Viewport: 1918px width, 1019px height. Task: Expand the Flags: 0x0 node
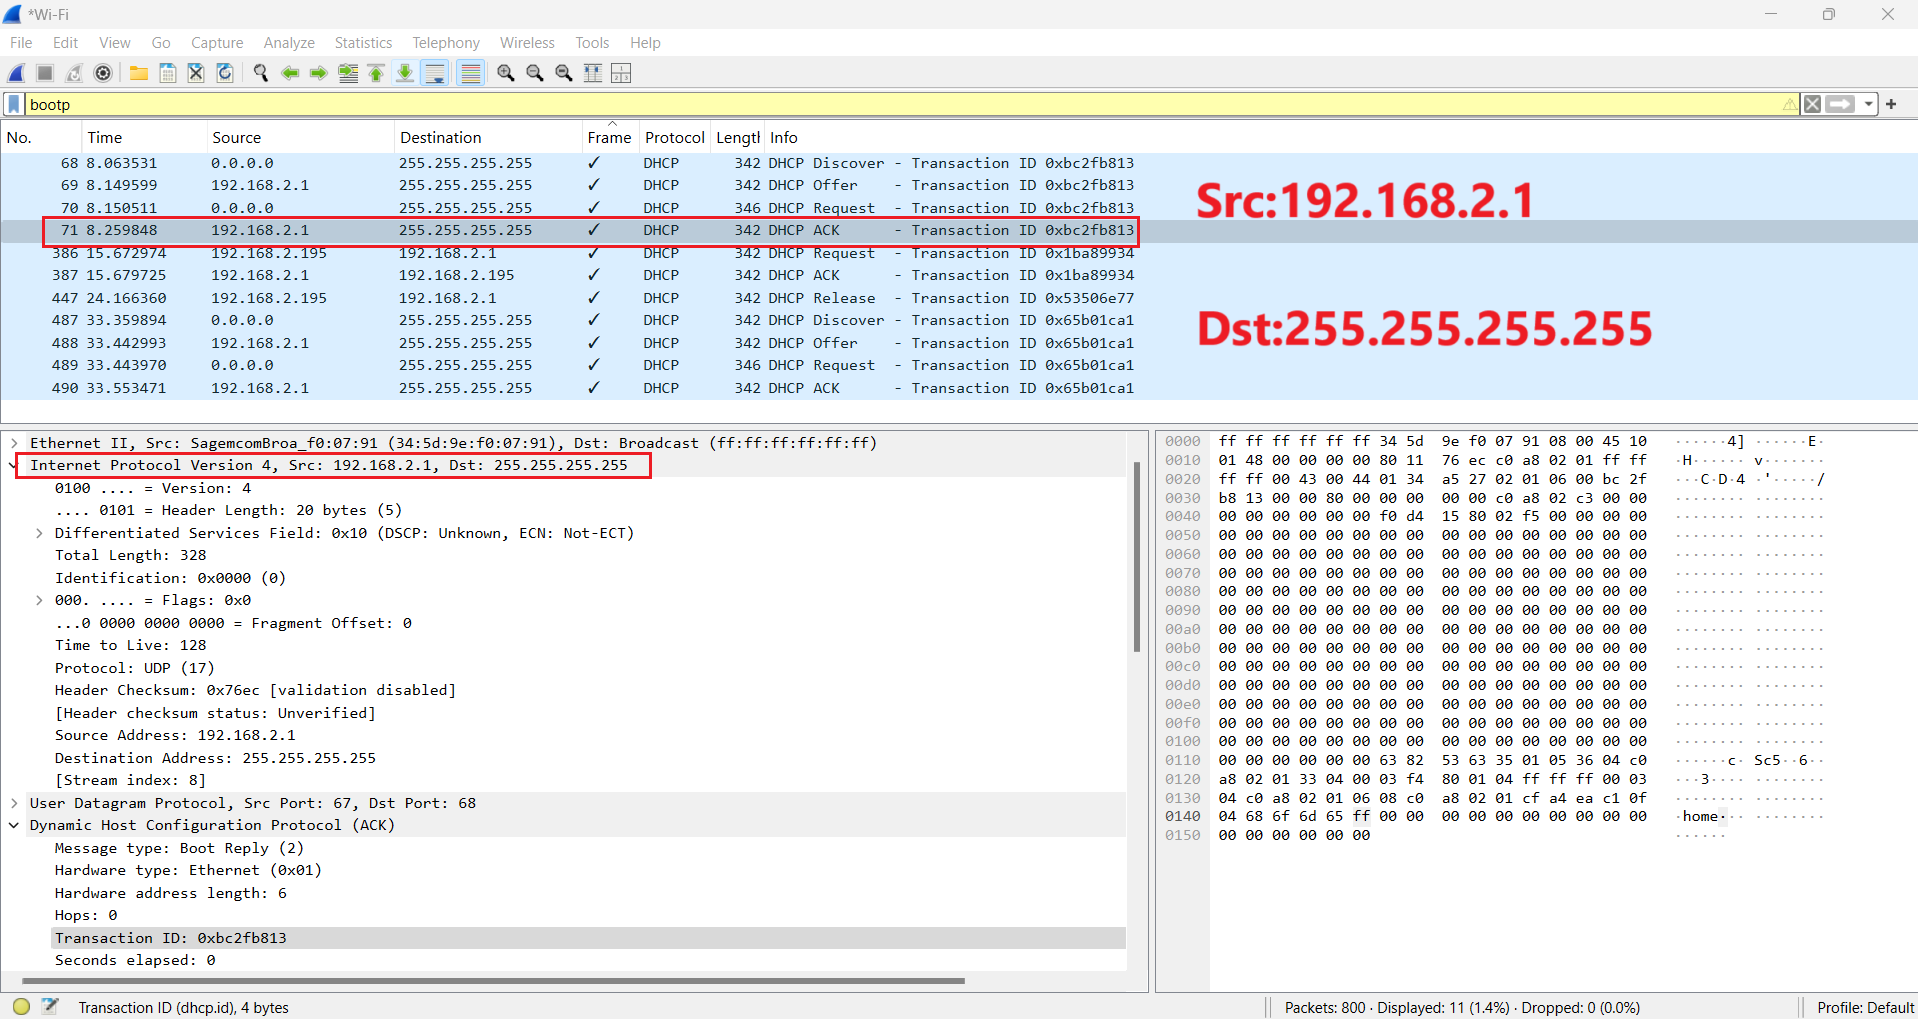(39, 600)
